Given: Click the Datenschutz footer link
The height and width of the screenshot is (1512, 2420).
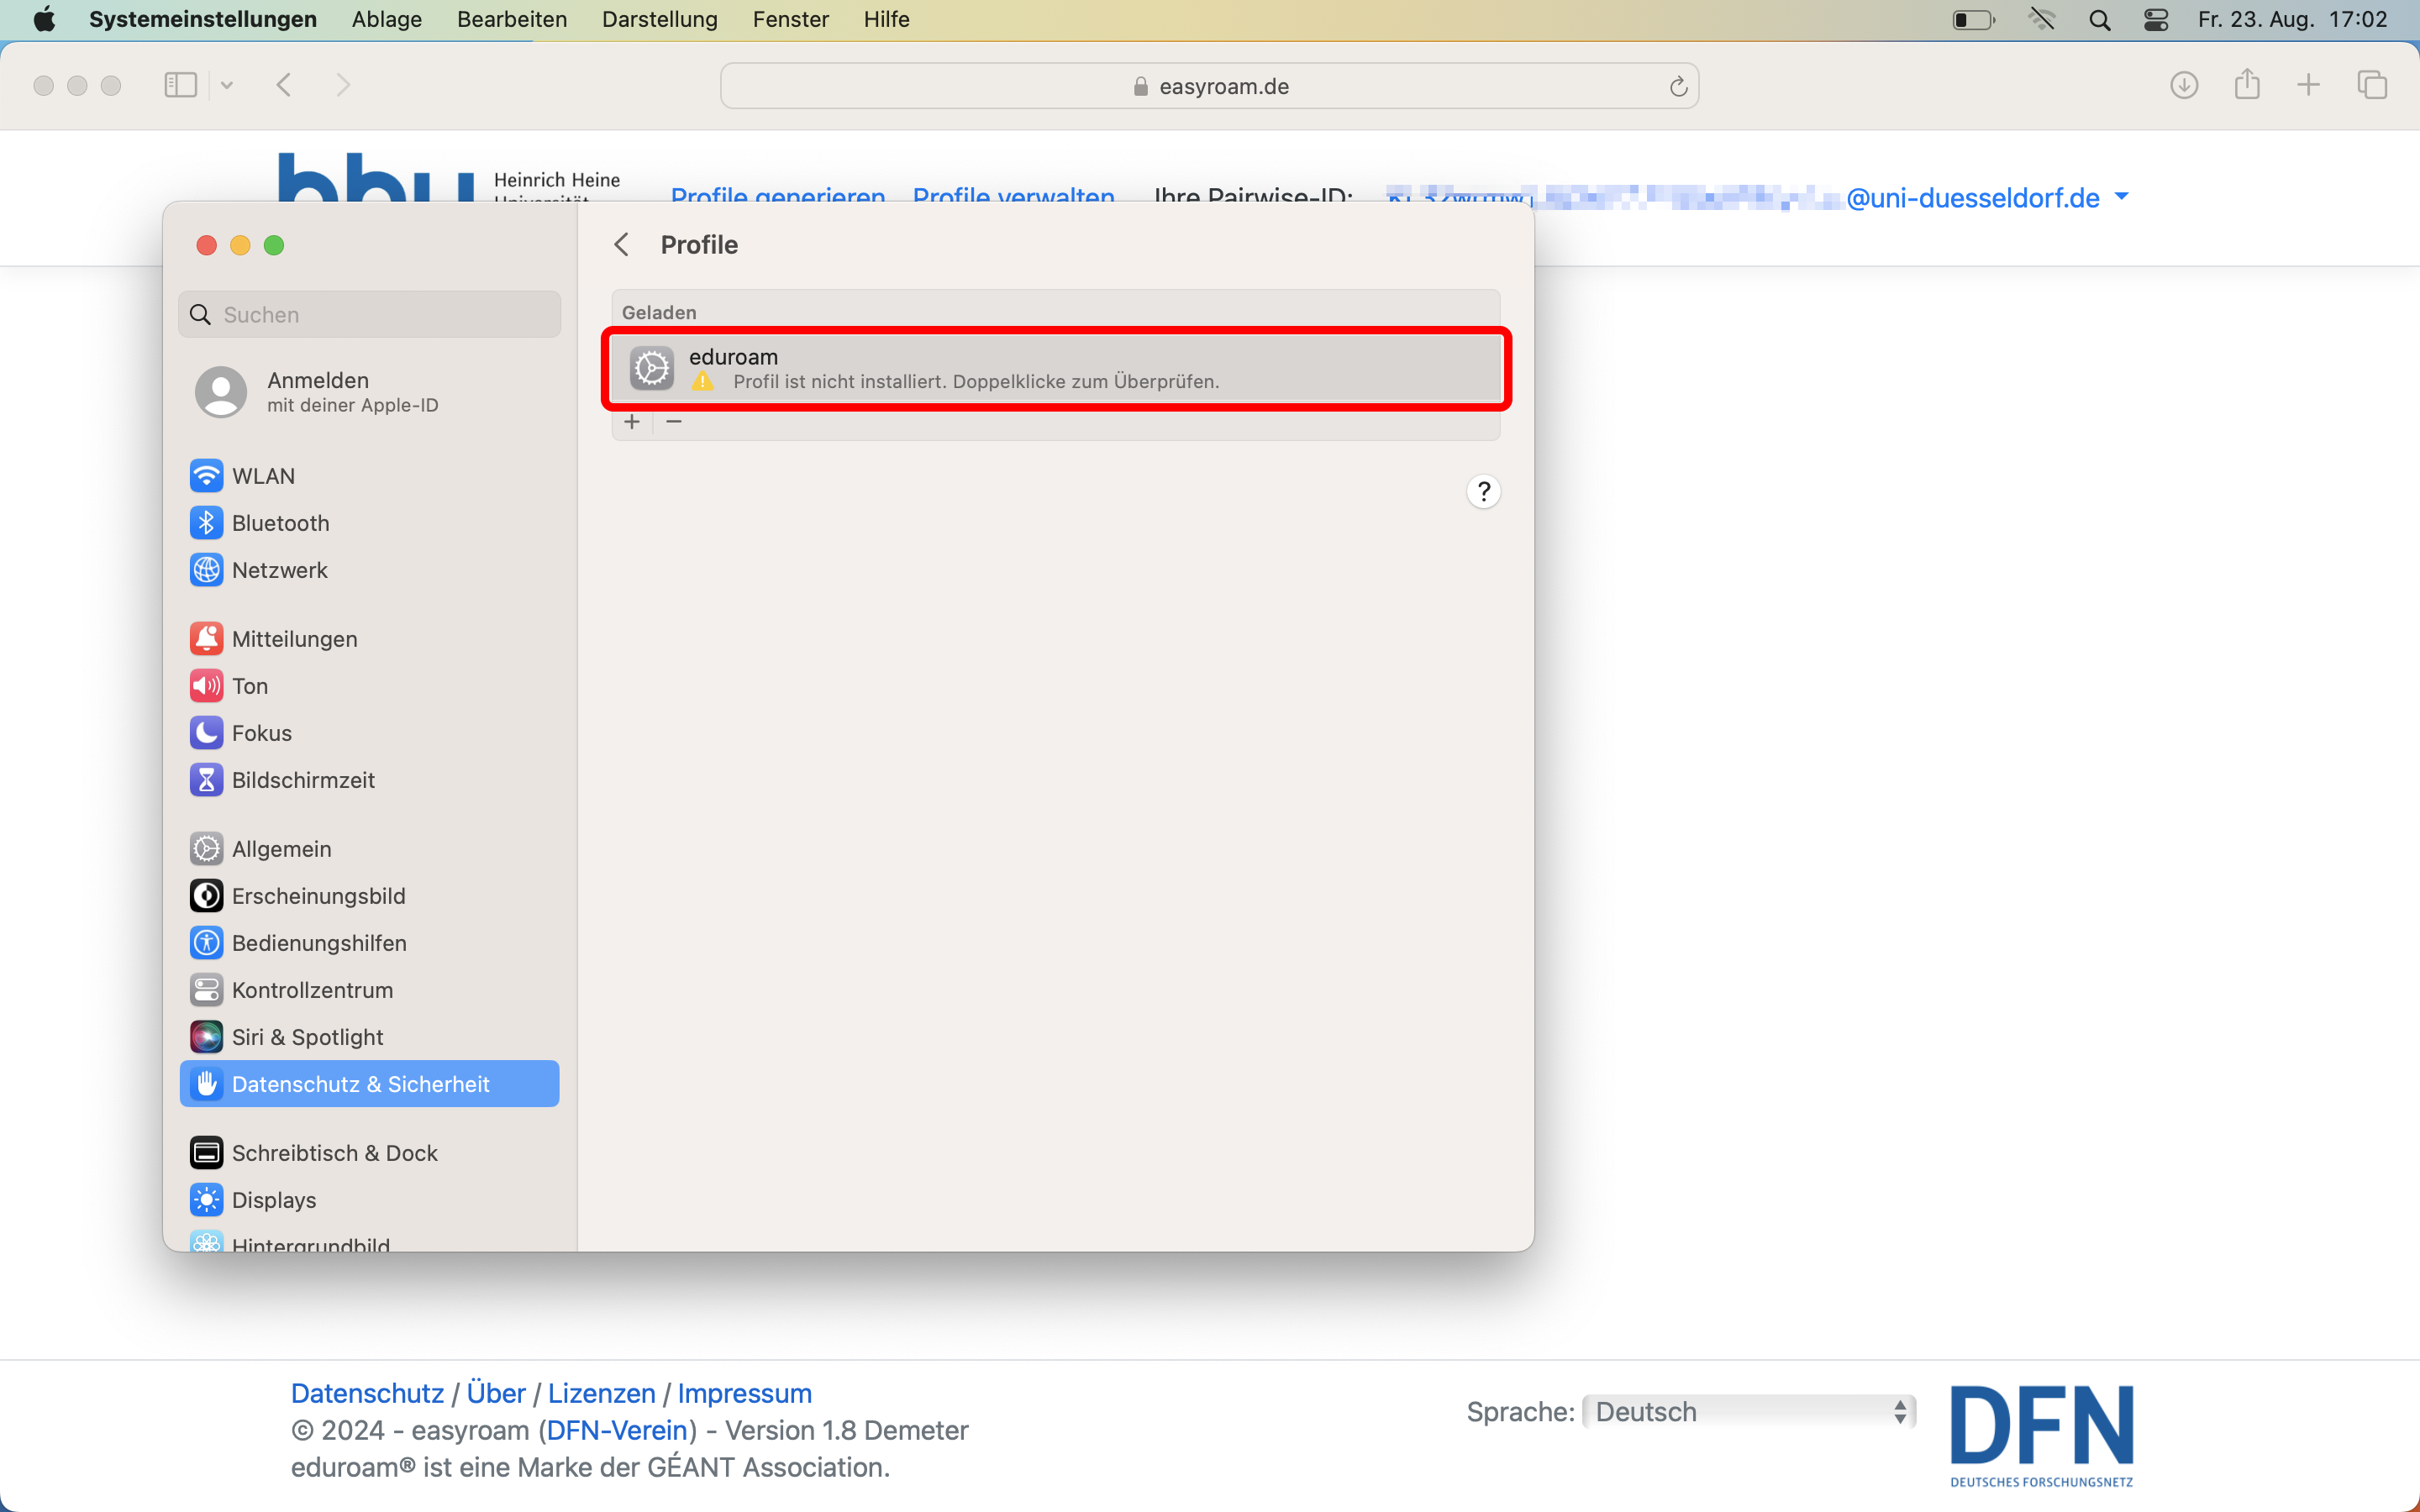Looking at the screenshot, I should [x=367, y=1393].
